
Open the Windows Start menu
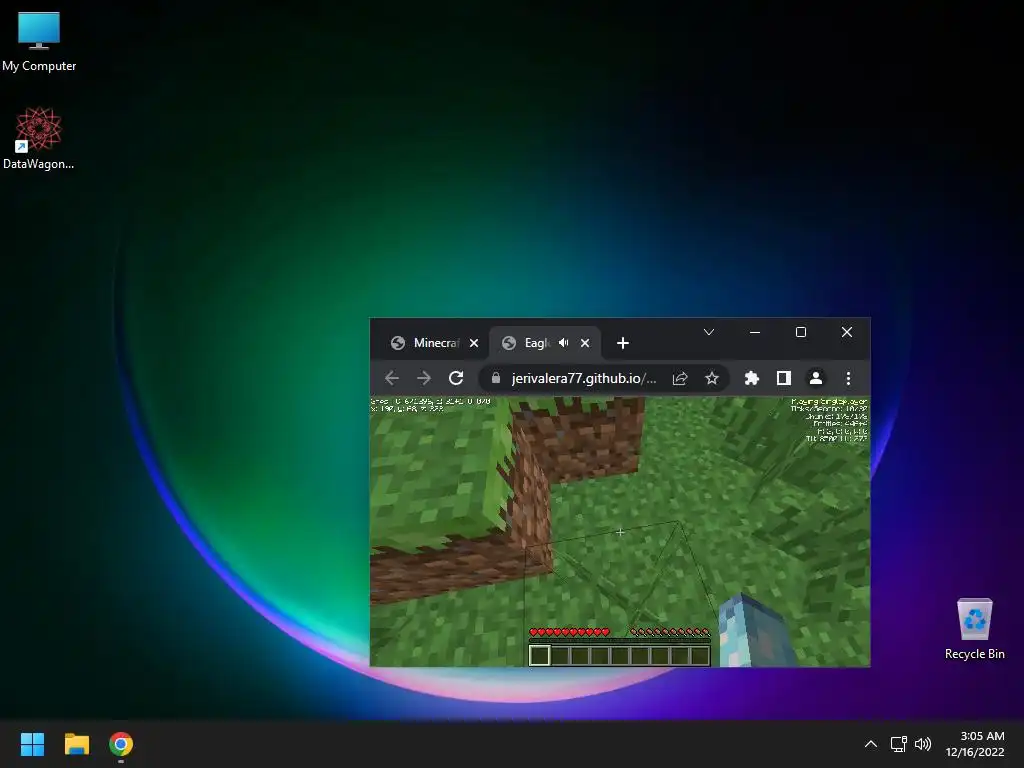click(32, 744)
